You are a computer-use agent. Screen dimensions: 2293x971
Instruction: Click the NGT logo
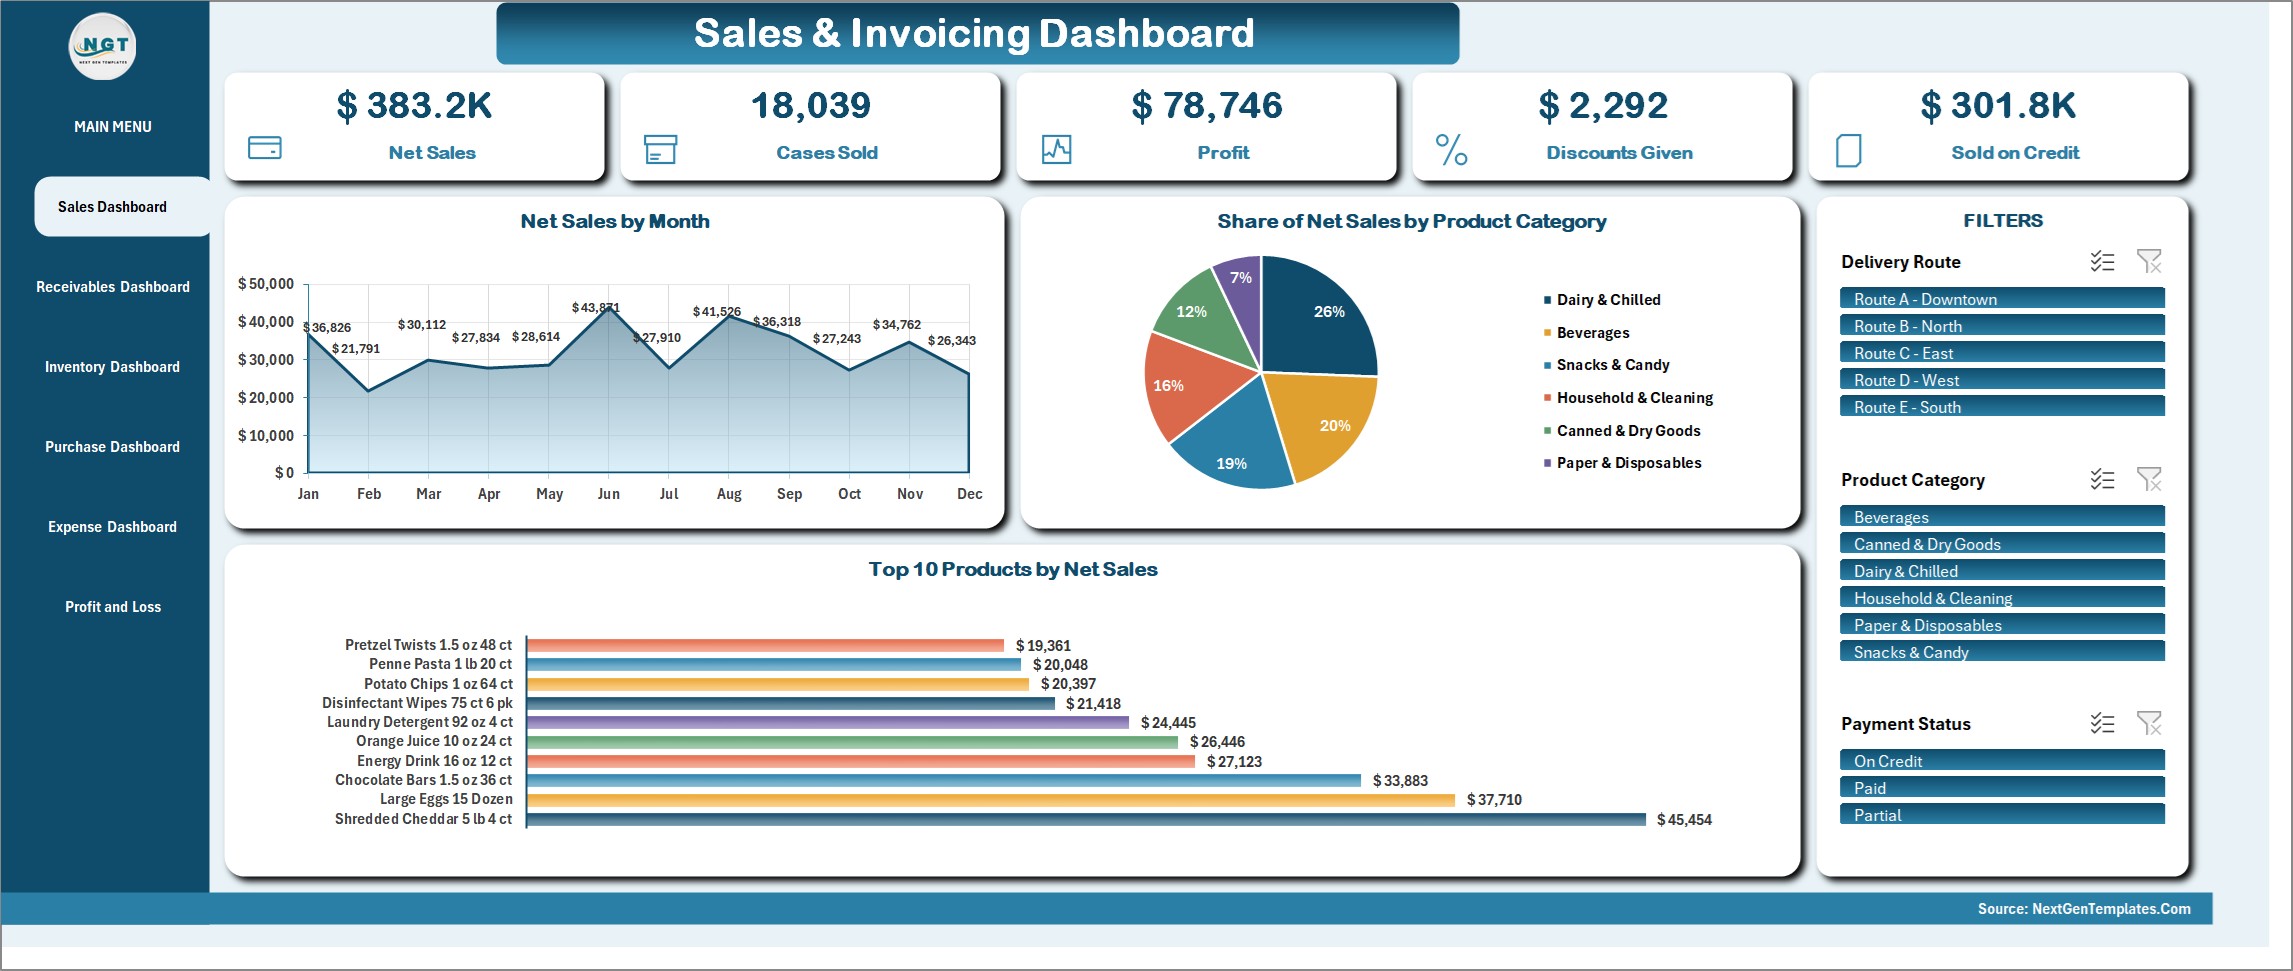(103, 46)
